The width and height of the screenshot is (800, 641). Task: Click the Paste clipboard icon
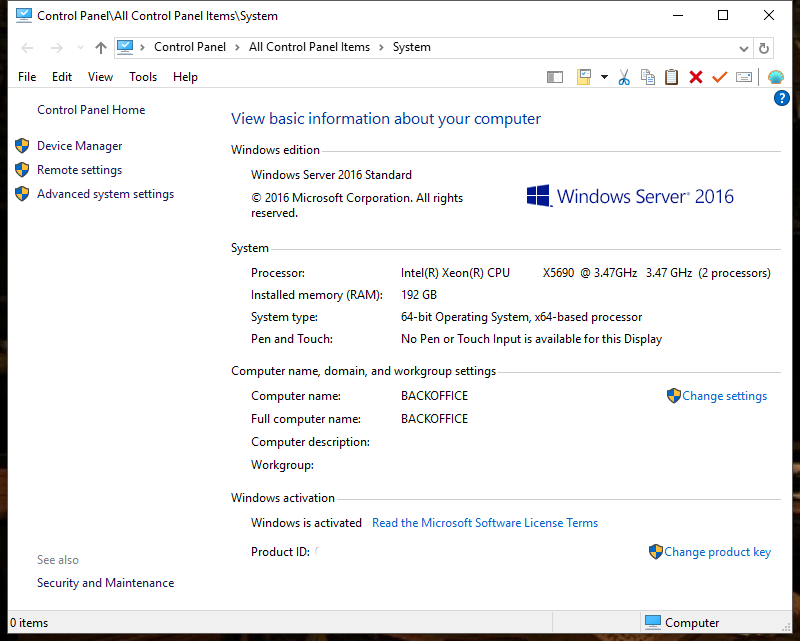671,77
